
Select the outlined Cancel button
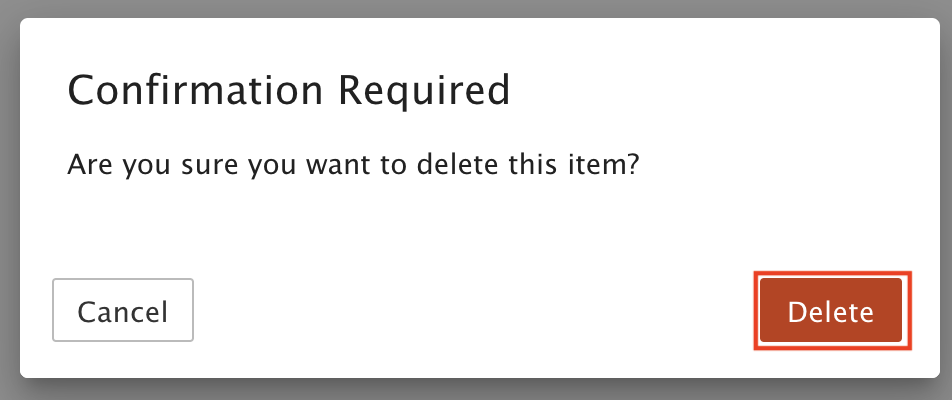(123, 310)
